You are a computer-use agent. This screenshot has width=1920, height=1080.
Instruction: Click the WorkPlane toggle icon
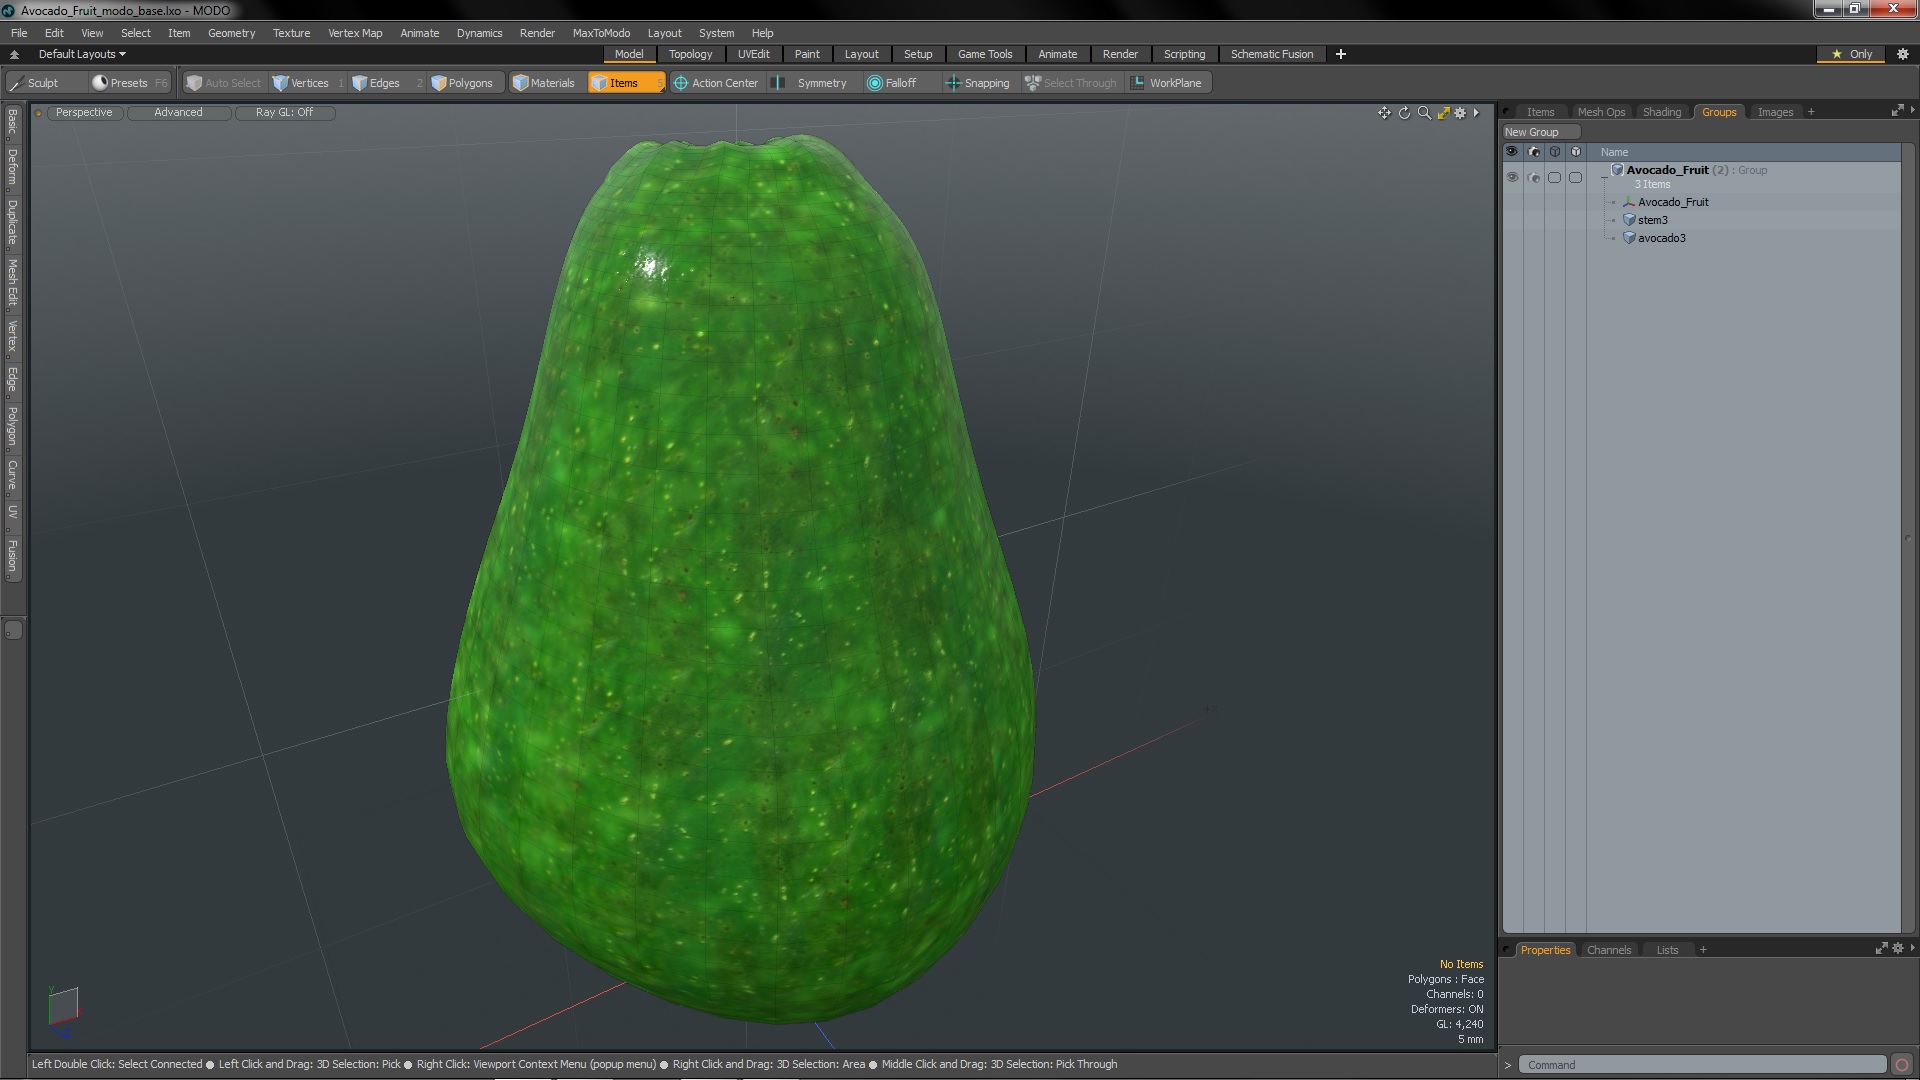click(x=1138, y=83)
